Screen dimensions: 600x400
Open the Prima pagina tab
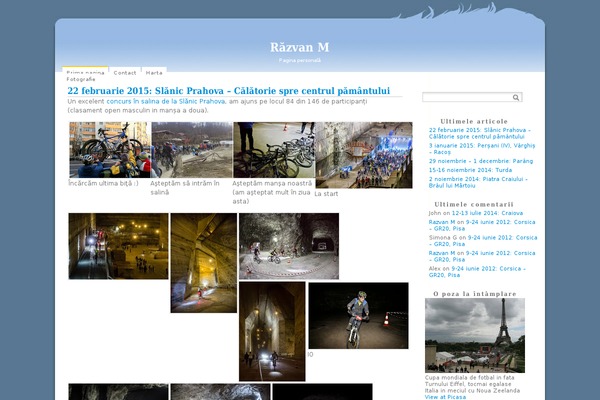[85, 72]
